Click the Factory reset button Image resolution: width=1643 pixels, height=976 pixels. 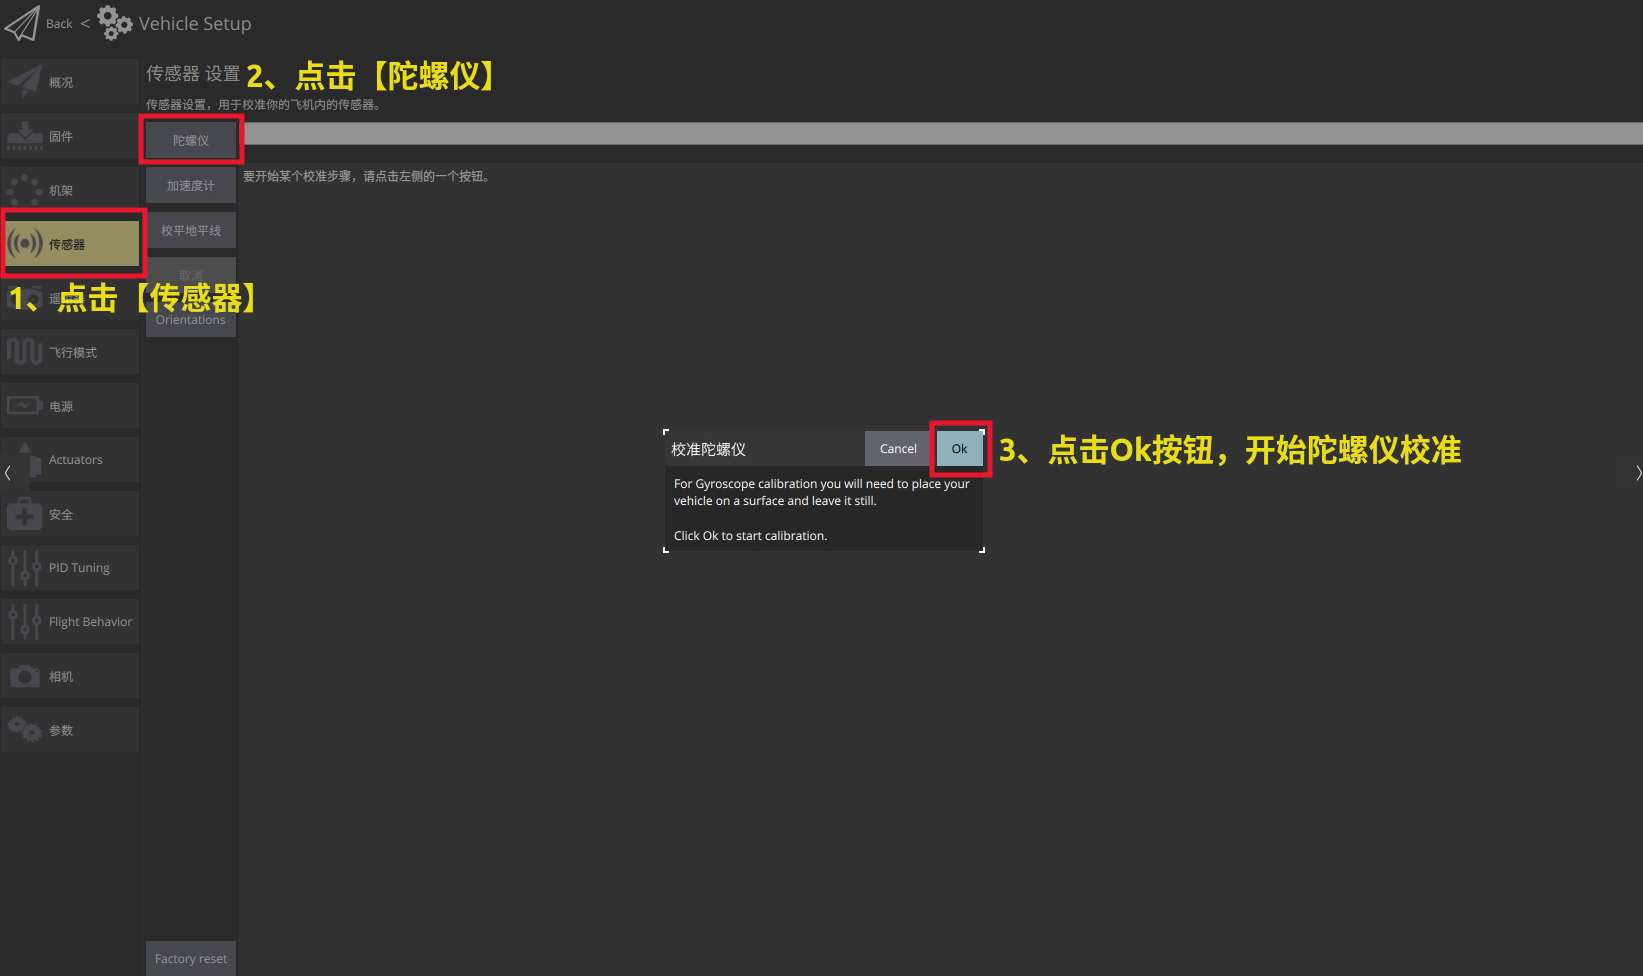point(190,958)
